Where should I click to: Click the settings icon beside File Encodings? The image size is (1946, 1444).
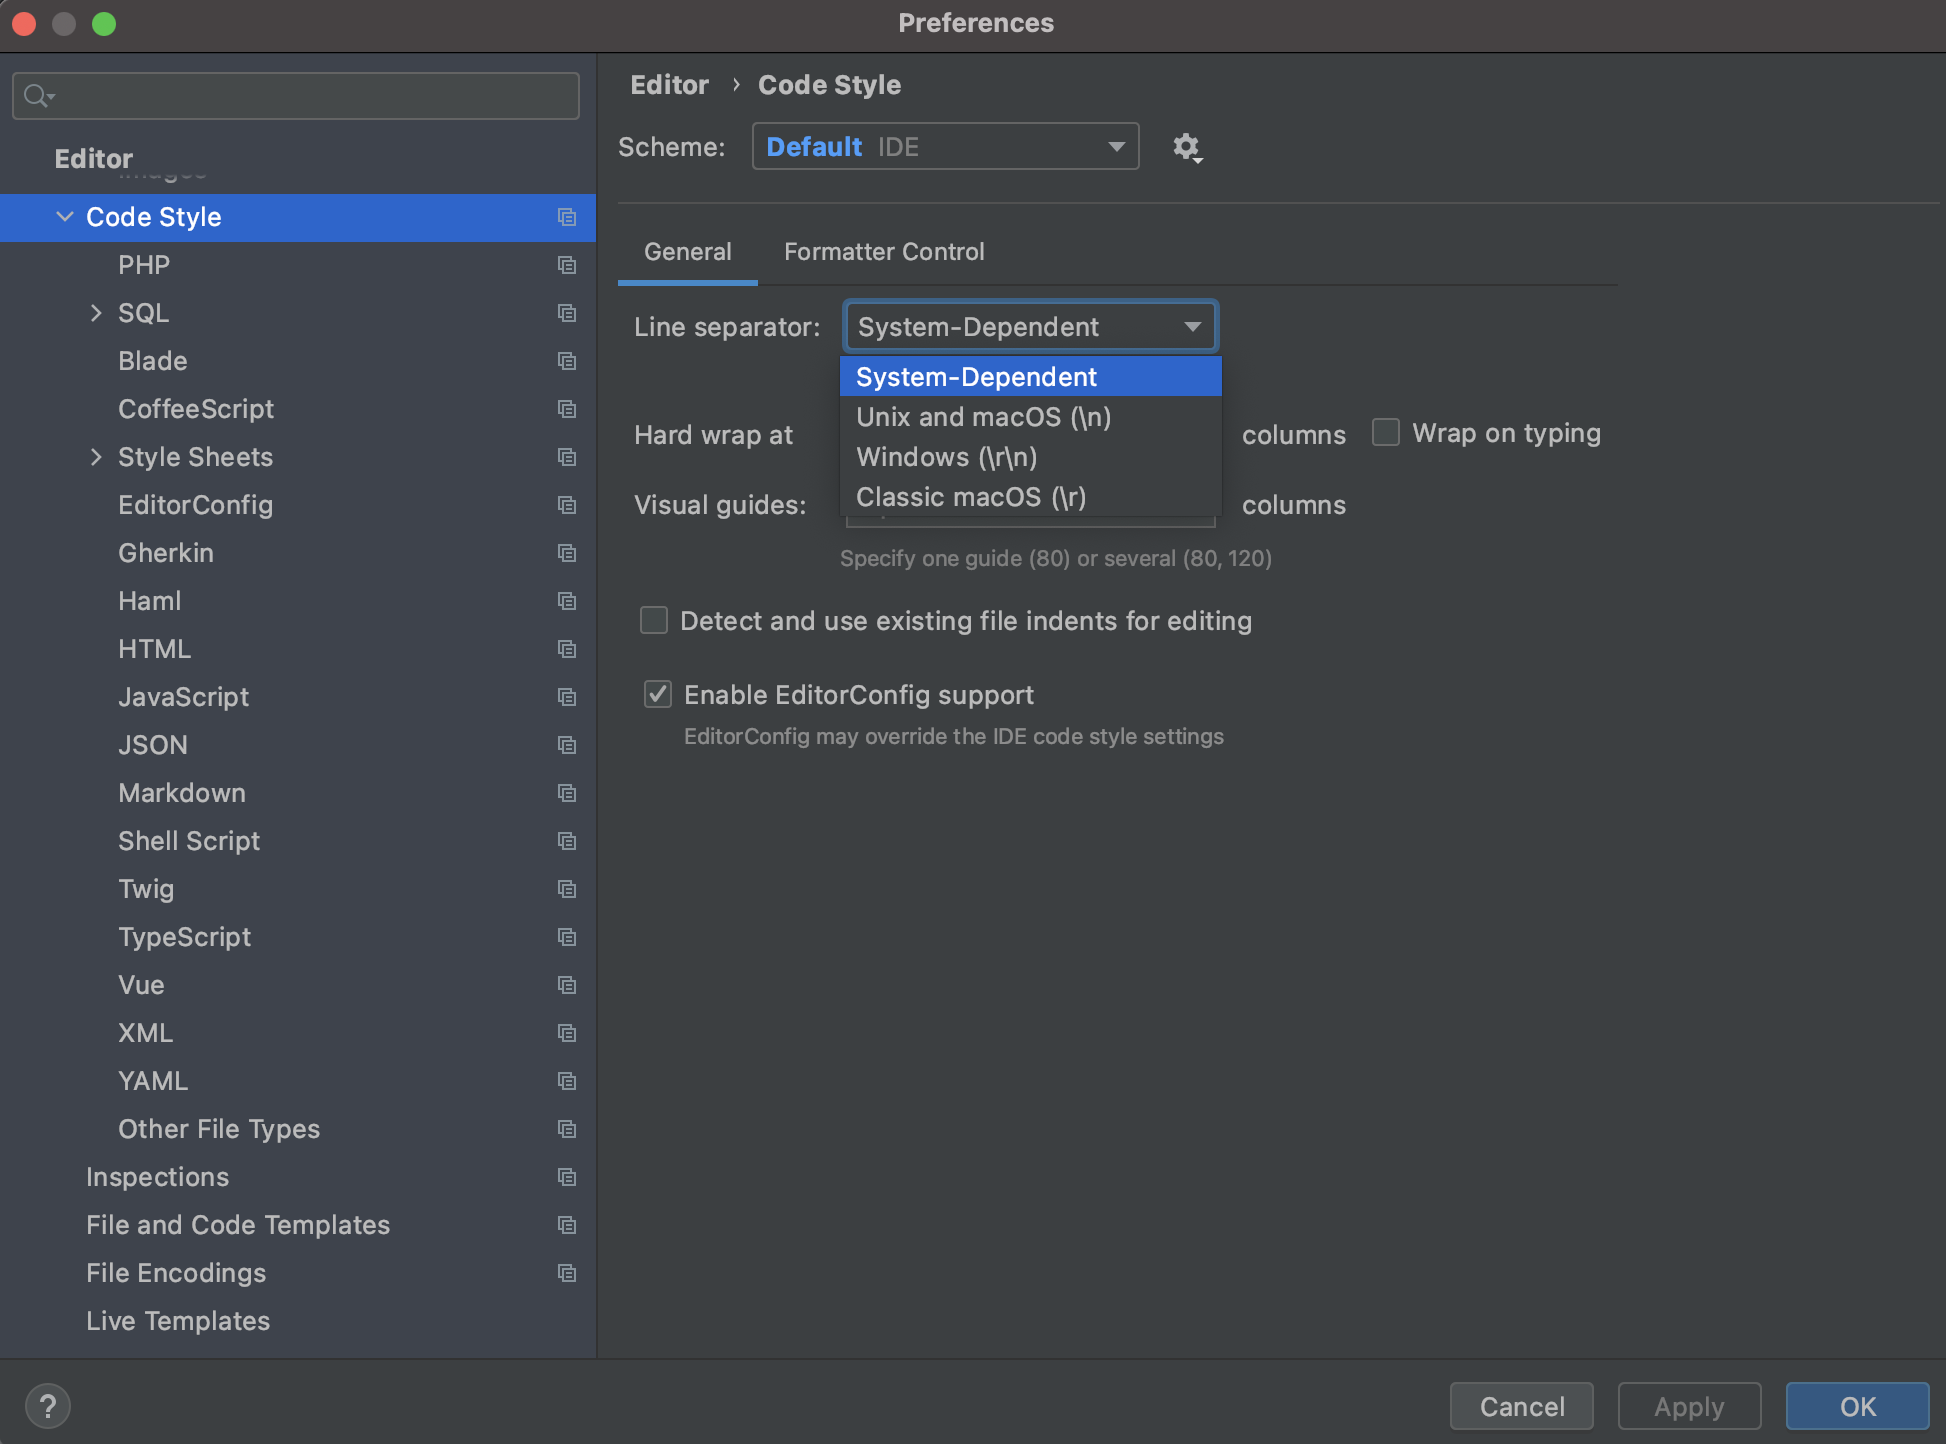[x=567, y=1273]
